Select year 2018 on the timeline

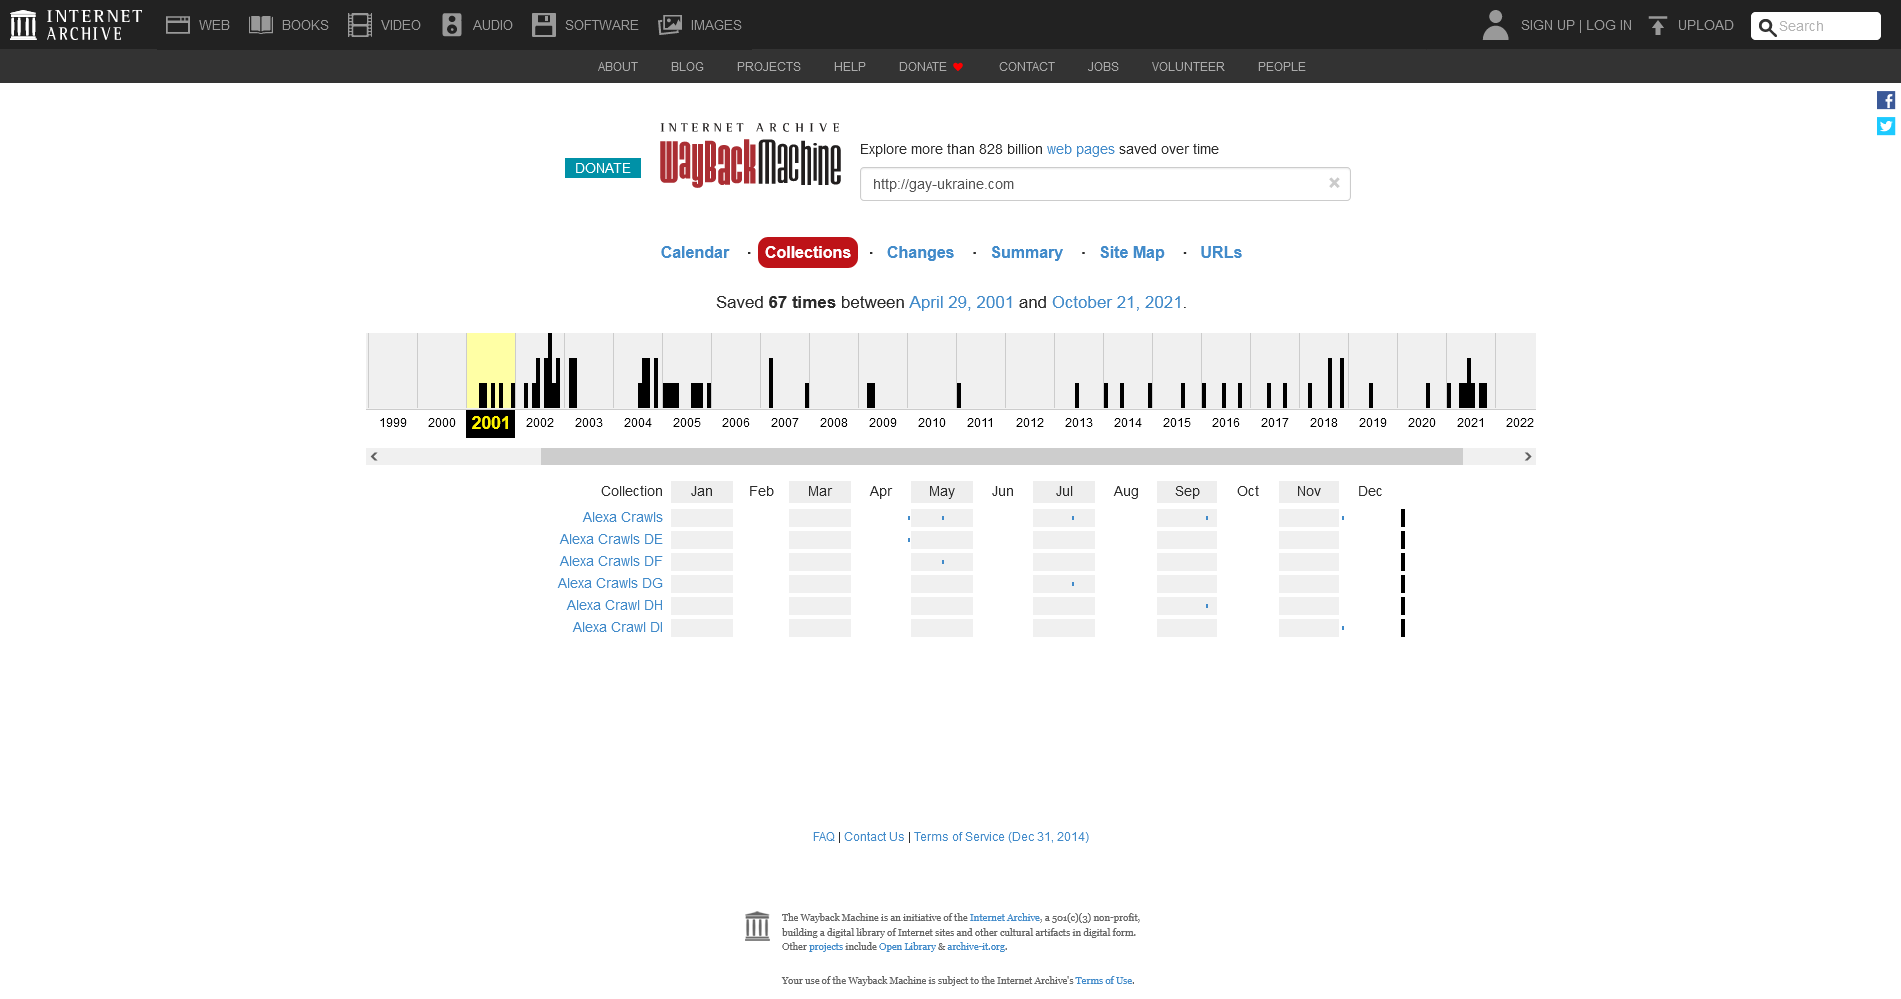tap(1324, 423)
